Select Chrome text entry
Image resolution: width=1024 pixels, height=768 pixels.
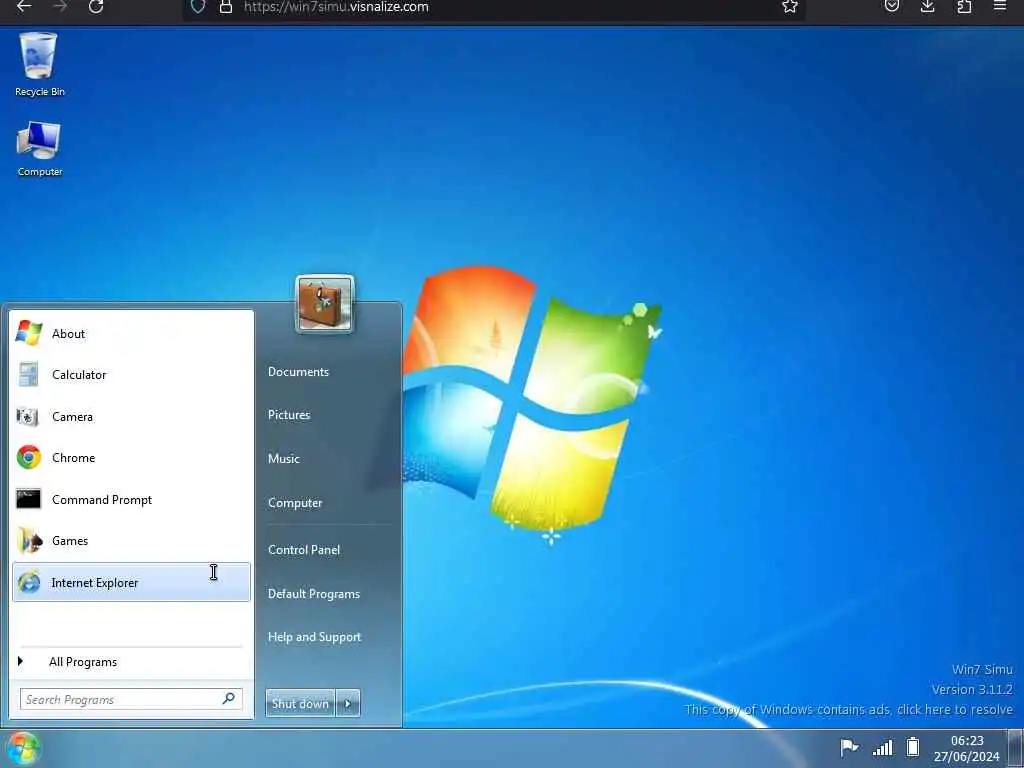73,458
